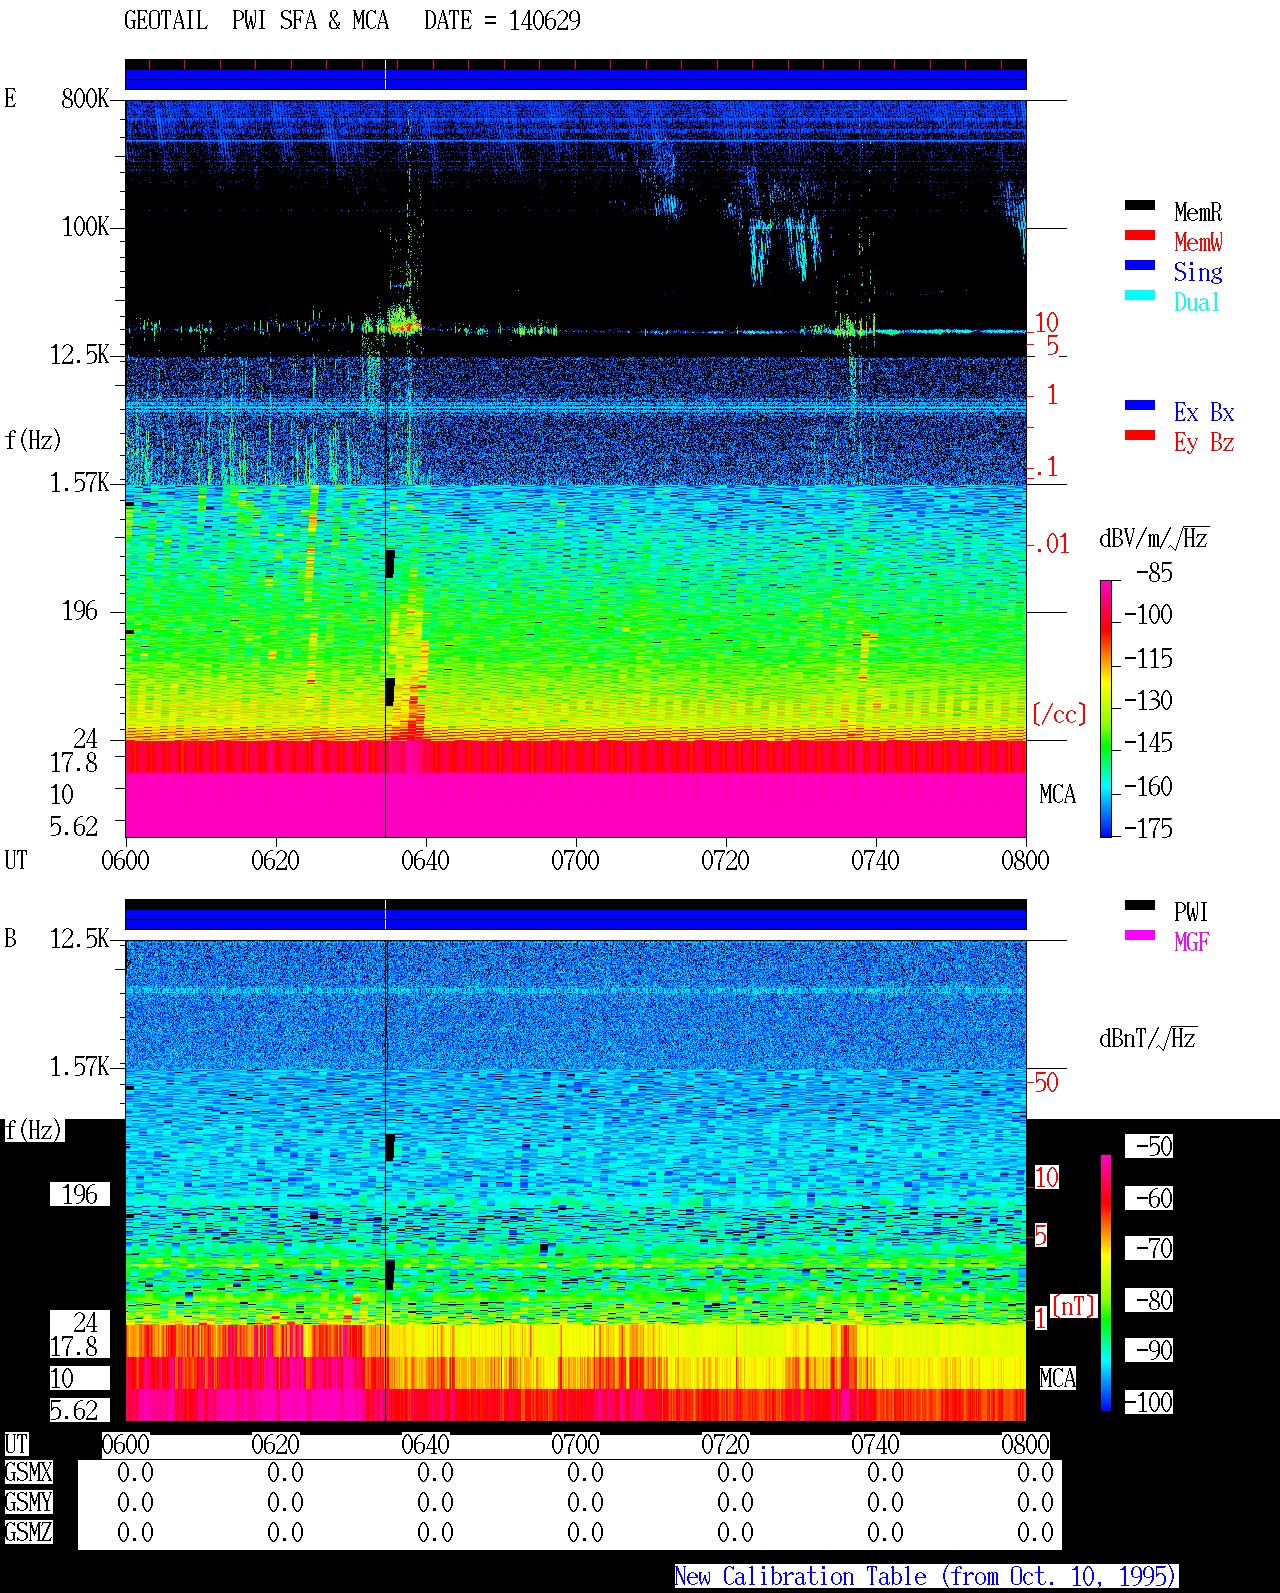This screenshot has width=1280, height=1593.
Task: Click the 0740 tick under B panel
Action: point(875,1444)
